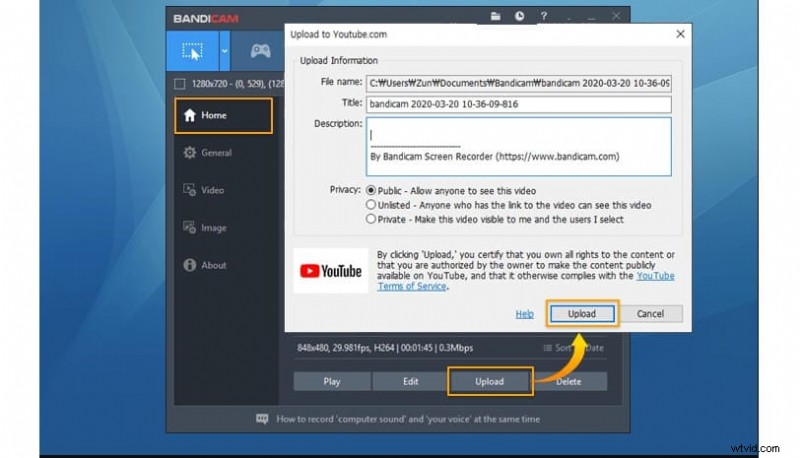This screenshot has width=800, height=458.
Task: Open the output folder icon in Bandicam title bar
Action: pyautogui.click(x=495, y=16)
